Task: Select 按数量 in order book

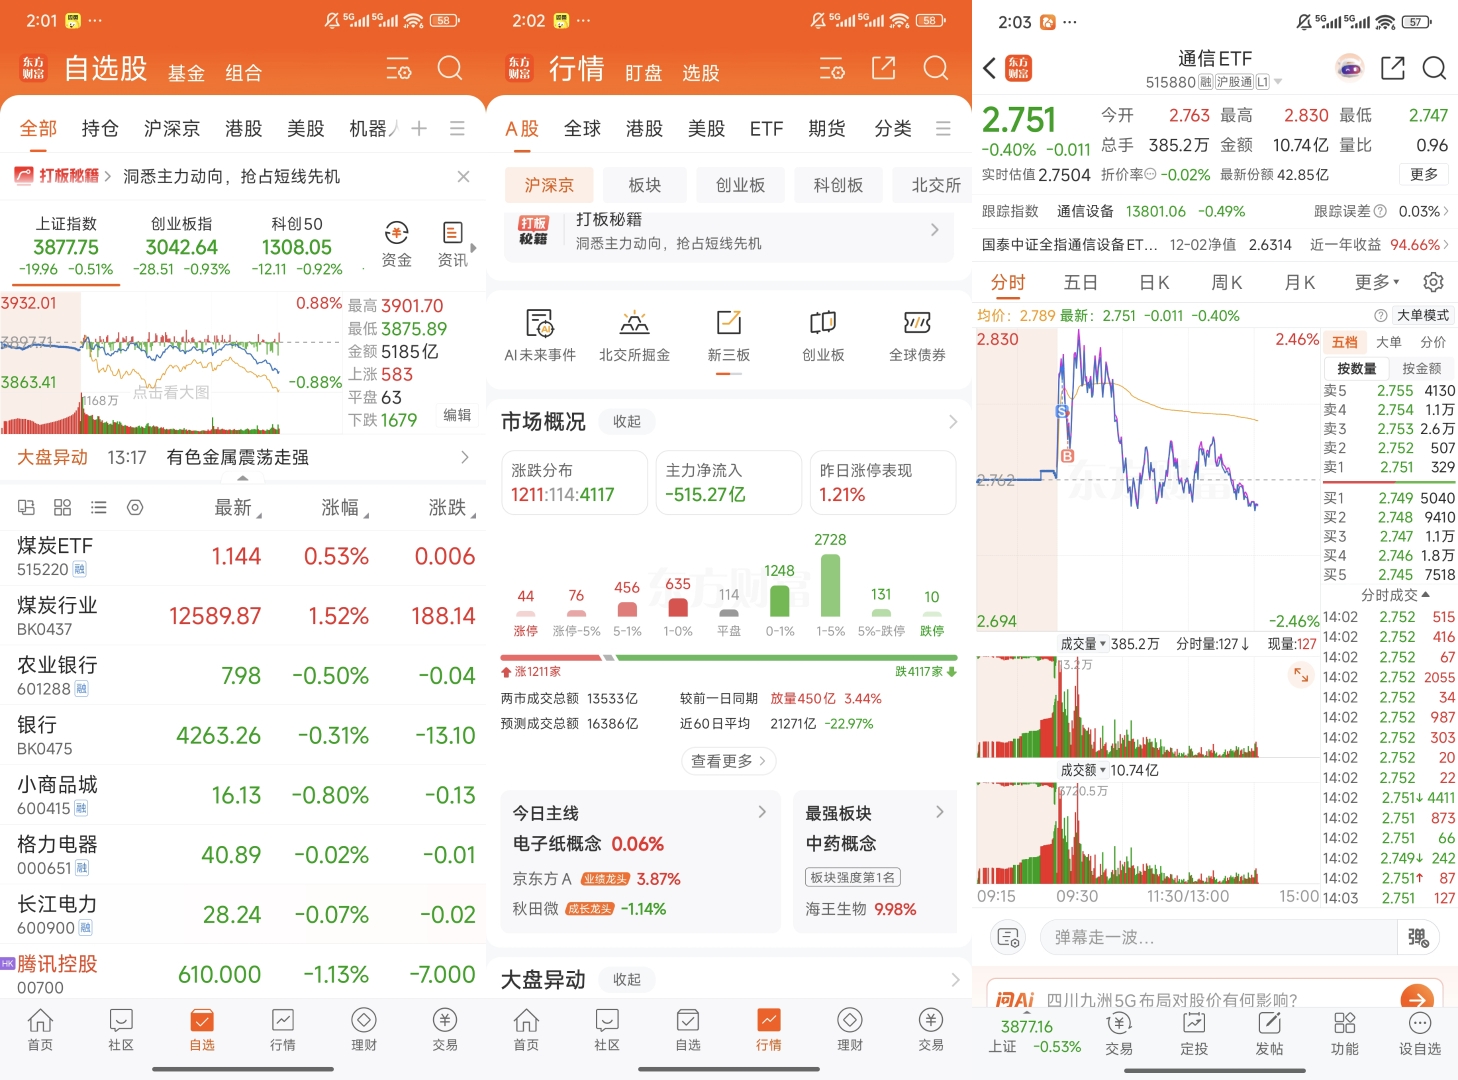Action: pos(1357,368)
